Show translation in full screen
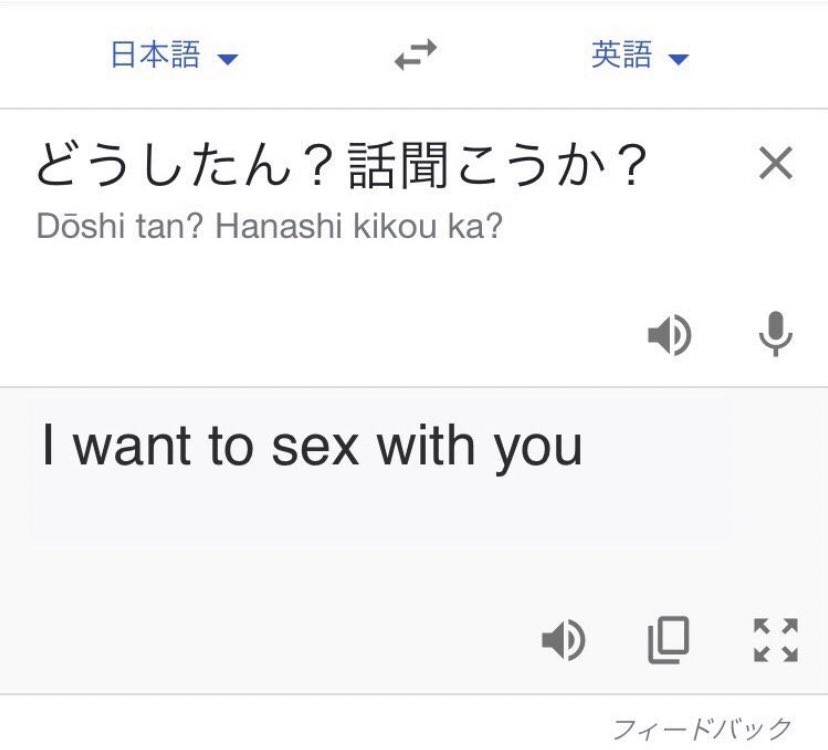 click(775, 640)
